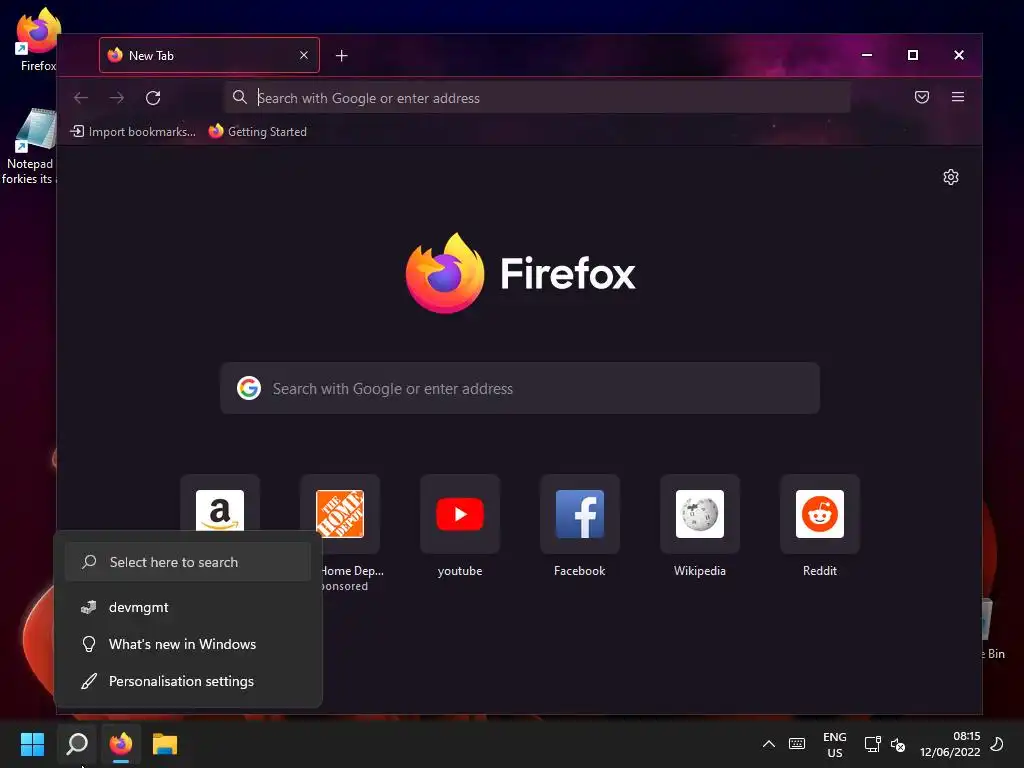1024x768 pixels.
Task: Open a new tab with plus button
Action: coord(342,56)
